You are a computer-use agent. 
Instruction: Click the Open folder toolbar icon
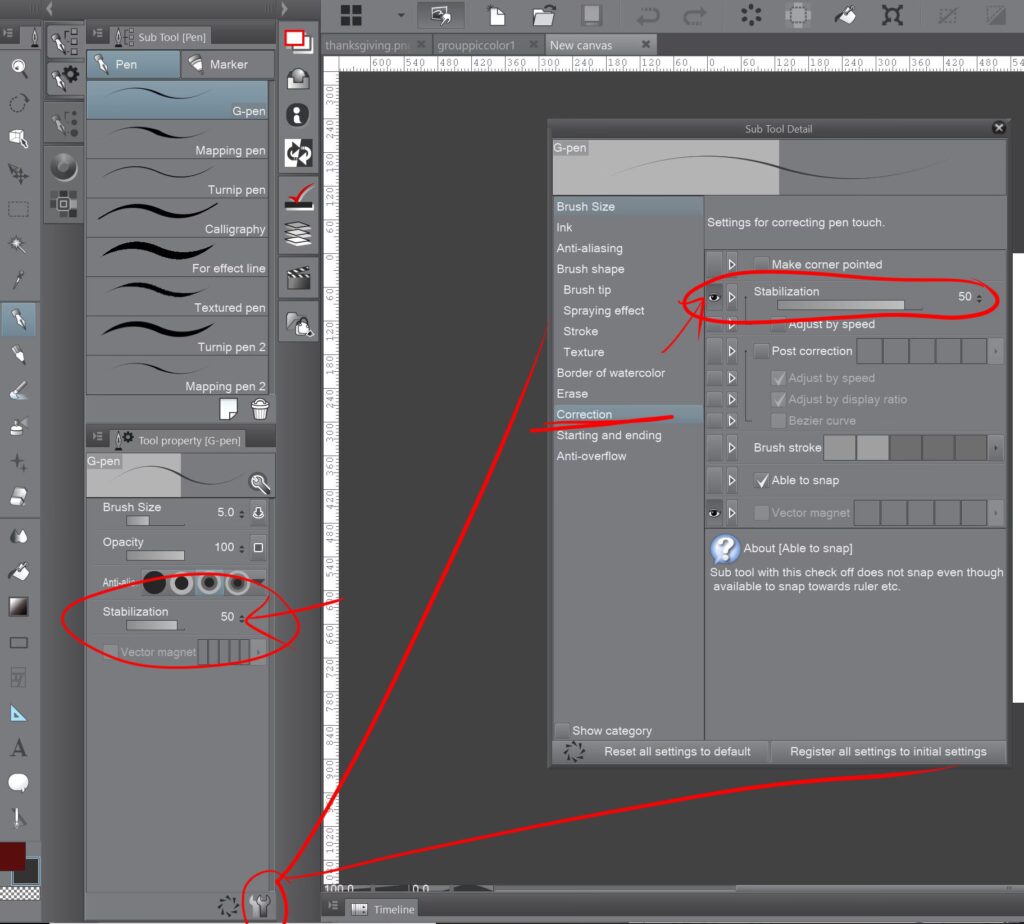pyautogui.click(x=544, y=15)
